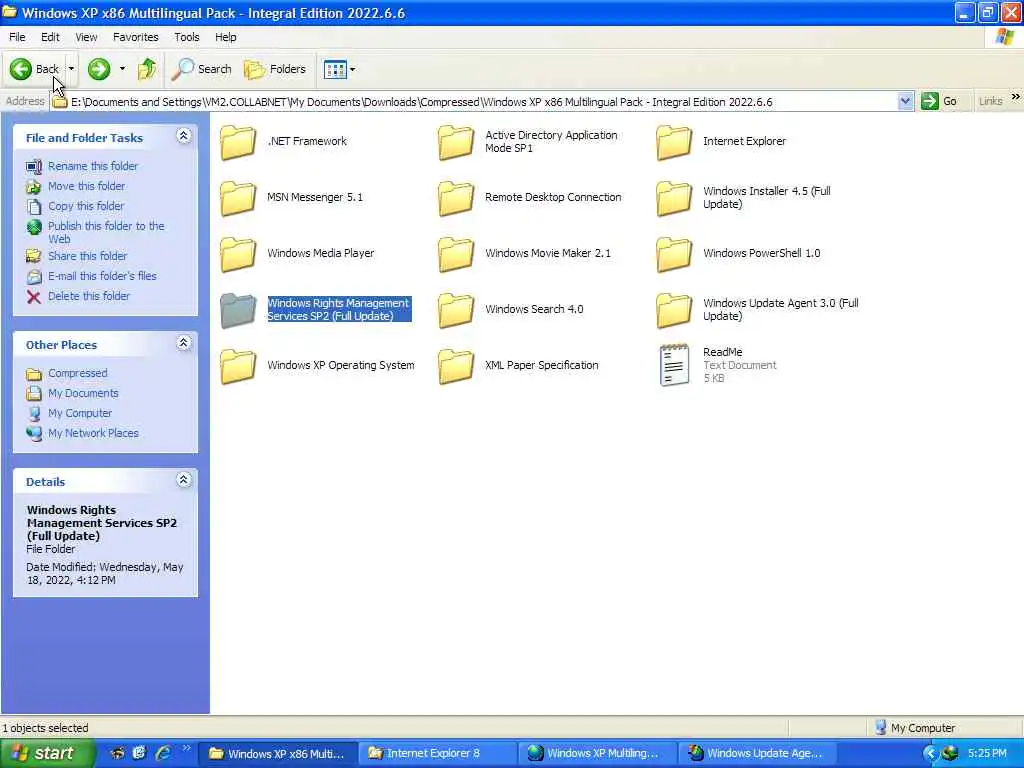Screen dimensions: 1024x768
Task: Click Share this folder link
Action: [x=88, y=256]
